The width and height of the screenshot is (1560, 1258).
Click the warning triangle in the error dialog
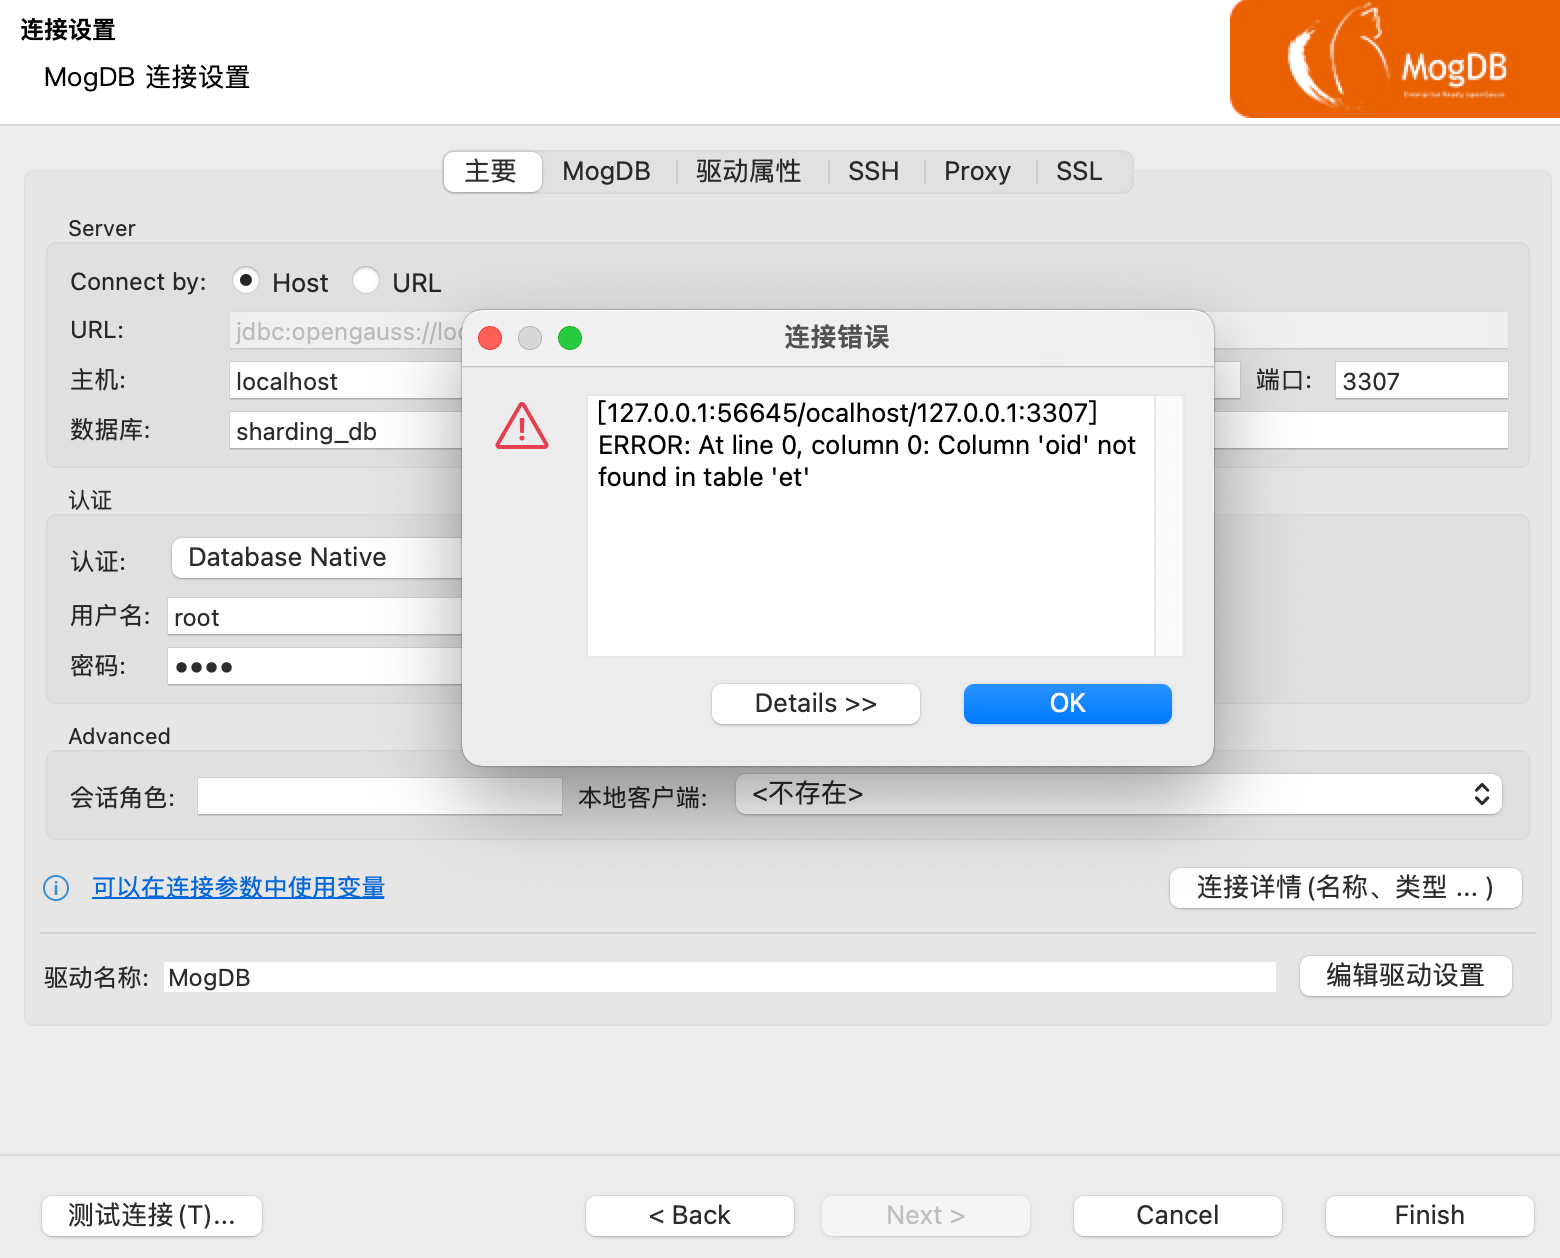point(521,426)
